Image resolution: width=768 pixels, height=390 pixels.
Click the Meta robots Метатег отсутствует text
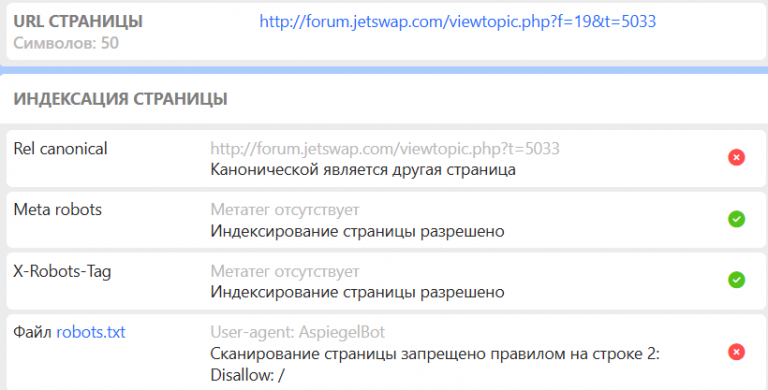(285, 210)
